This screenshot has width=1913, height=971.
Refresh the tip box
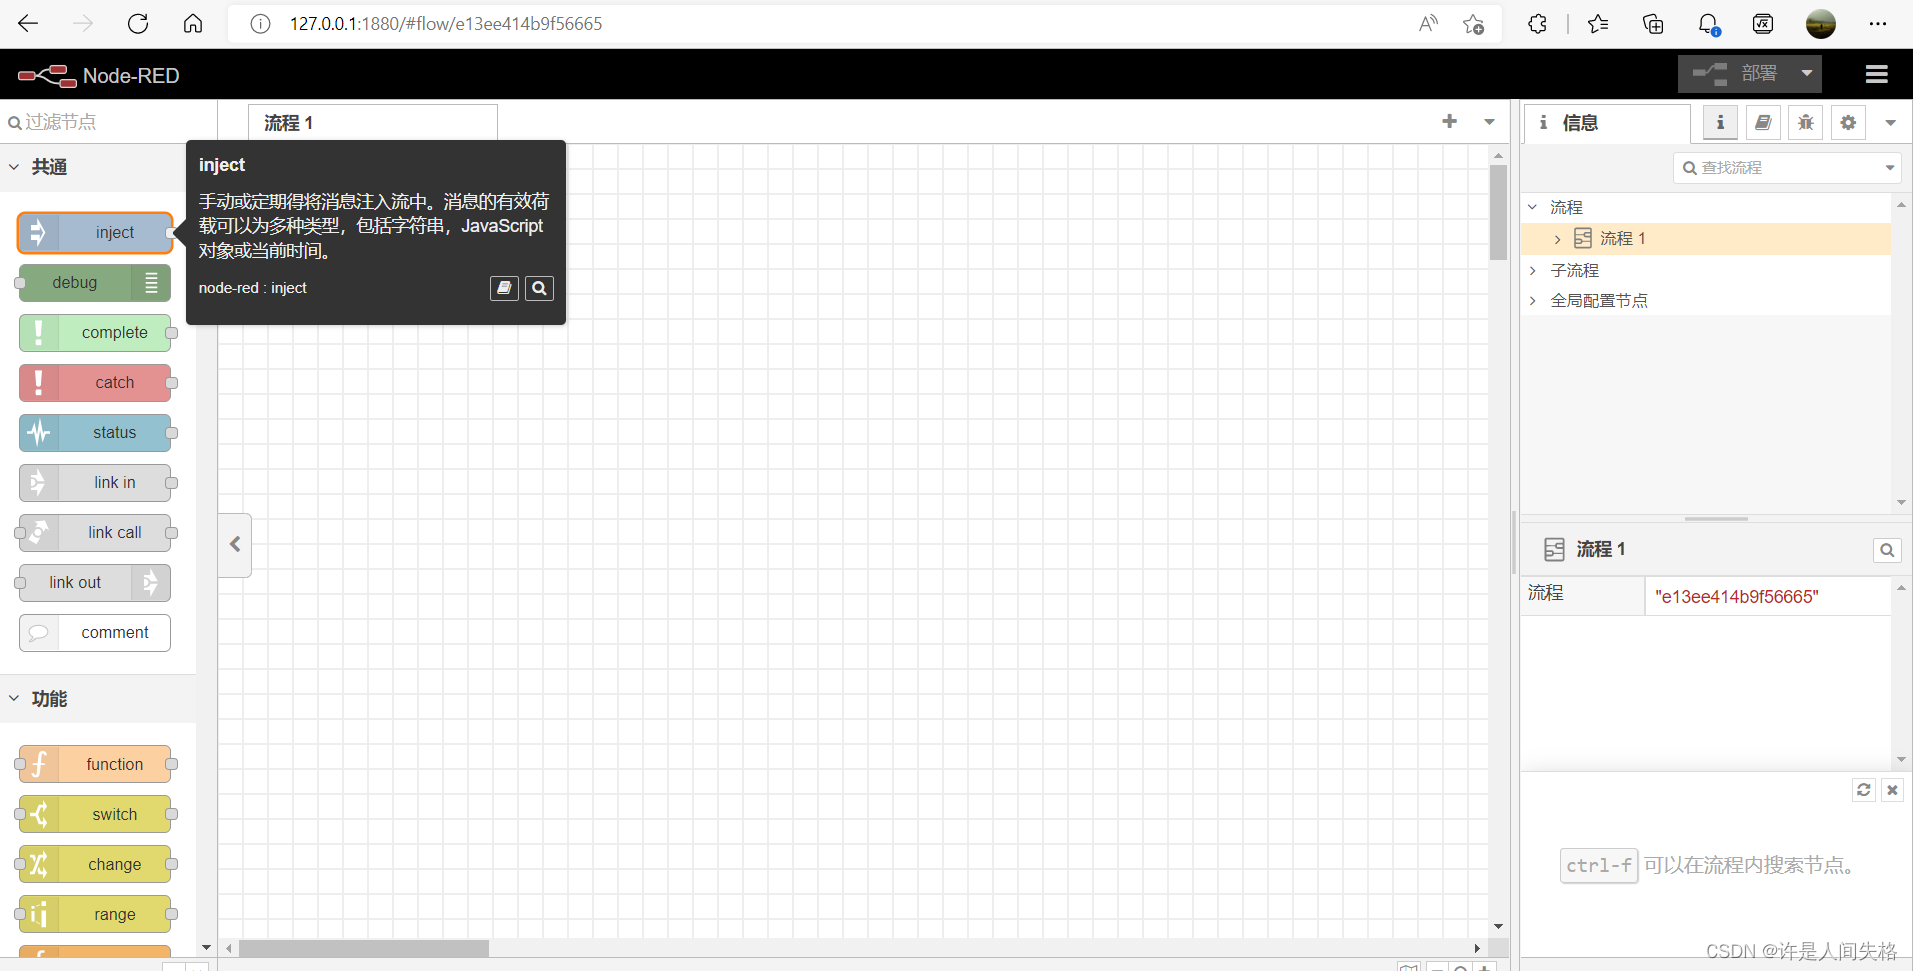pos(1864,790)
